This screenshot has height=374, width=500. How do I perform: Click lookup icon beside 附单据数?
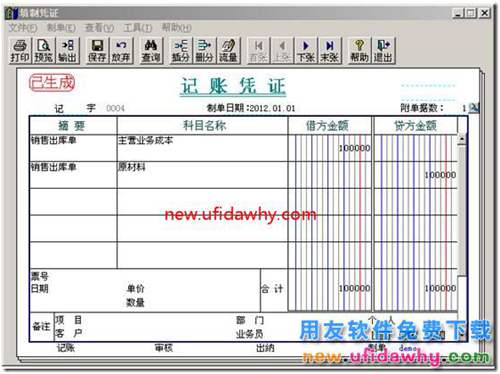click(x=474, y=107)
